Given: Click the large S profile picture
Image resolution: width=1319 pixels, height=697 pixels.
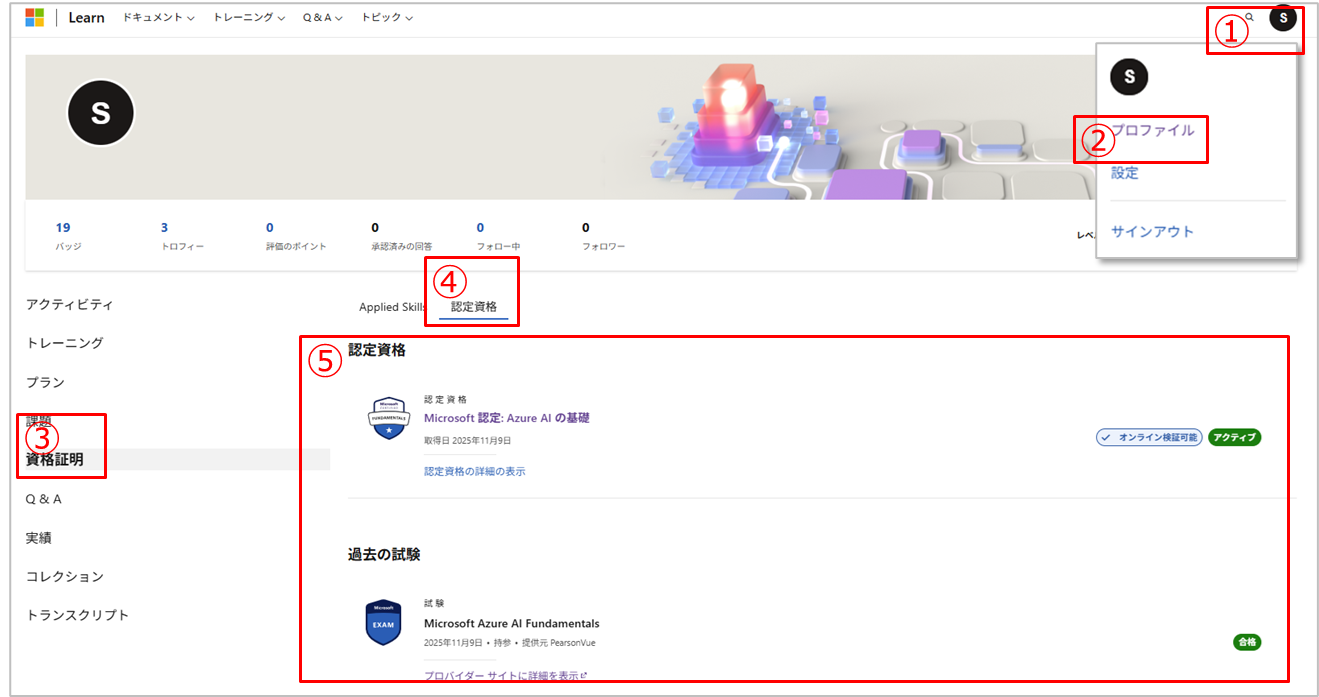Looking at the screenshot, I should point(100,114).
